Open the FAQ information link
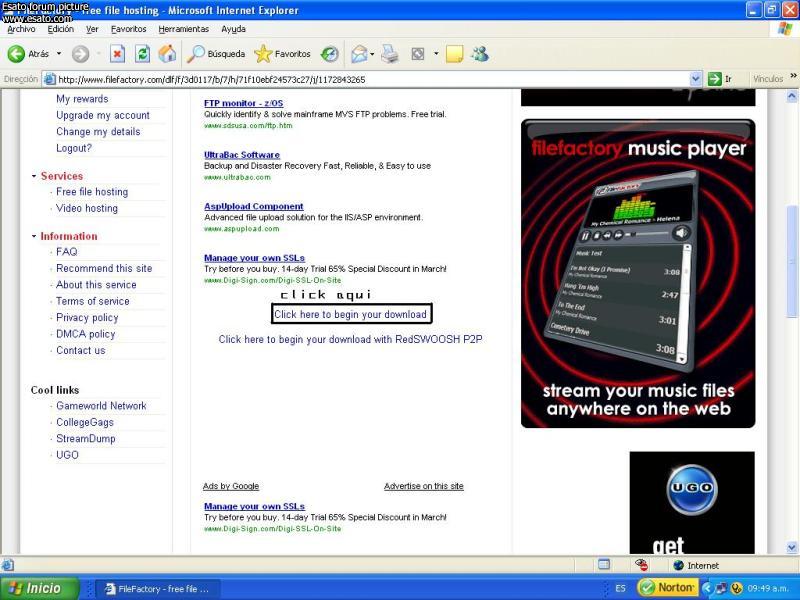The height and width of the screenshot is (600, 800). pos(67,252)
